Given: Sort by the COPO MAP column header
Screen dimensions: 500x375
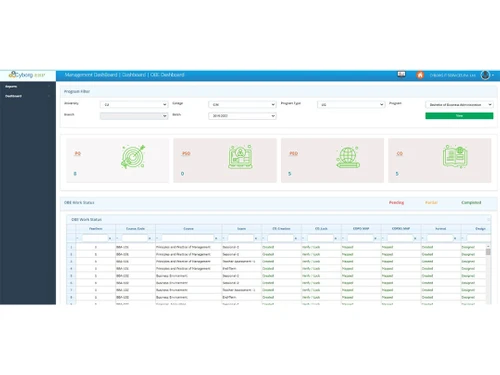Looking at the screenshot, I should pyautogui.click(x=361, y=229).
